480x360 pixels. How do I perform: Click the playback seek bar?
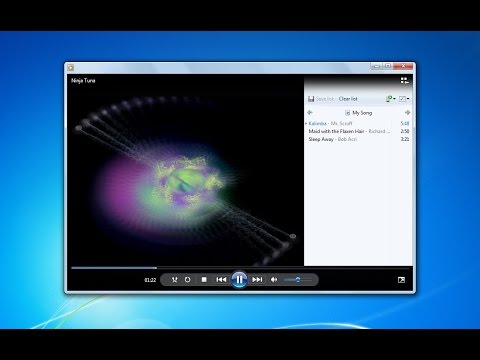[x=240, y=268]
